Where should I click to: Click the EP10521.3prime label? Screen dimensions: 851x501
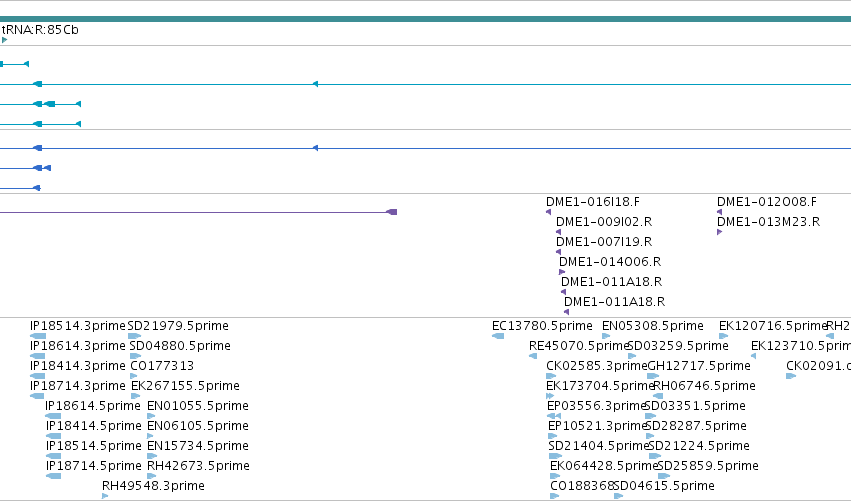click(x=596, y=426)
